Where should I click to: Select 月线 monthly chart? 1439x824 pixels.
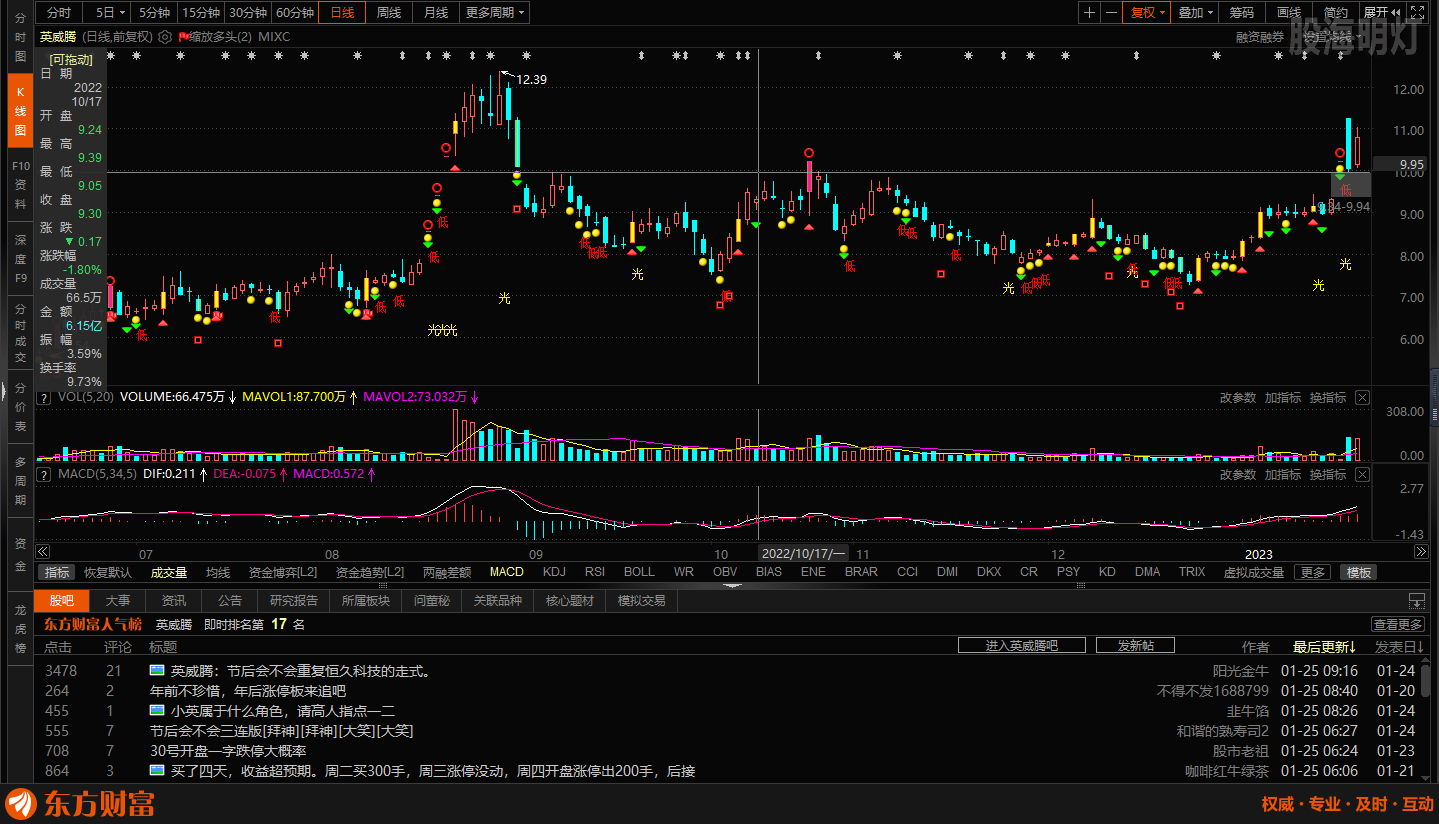(436, 12)
